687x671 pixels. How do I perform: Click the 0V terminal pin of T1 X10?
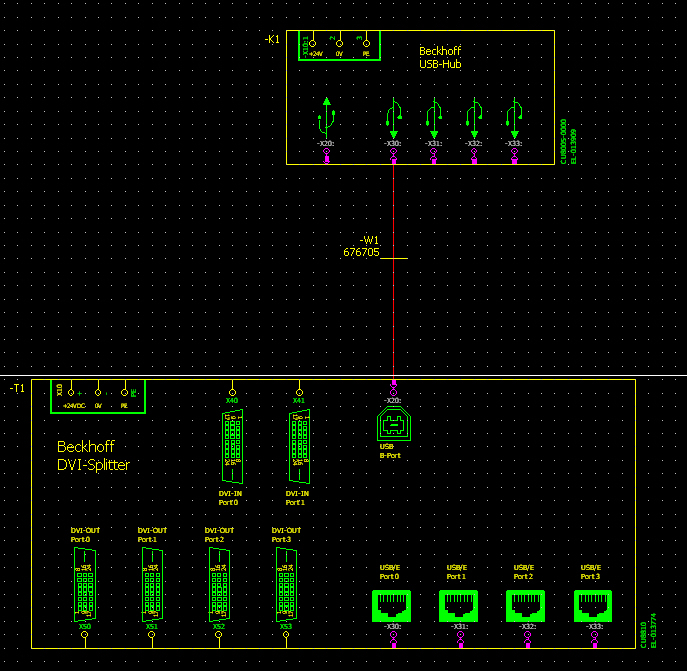point(98,392)
